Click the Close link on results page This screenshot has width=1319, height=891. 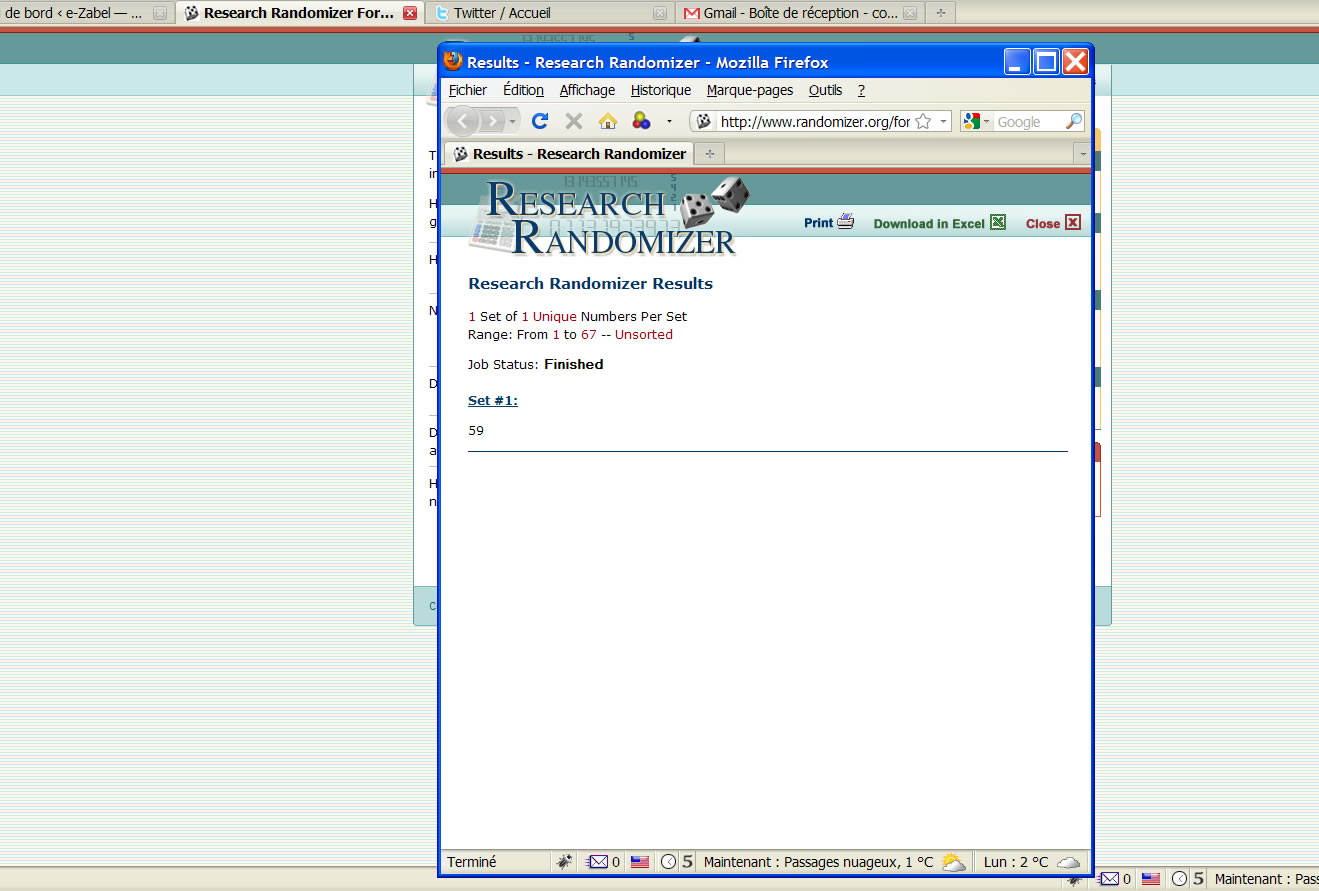[x=1042, y=224]
